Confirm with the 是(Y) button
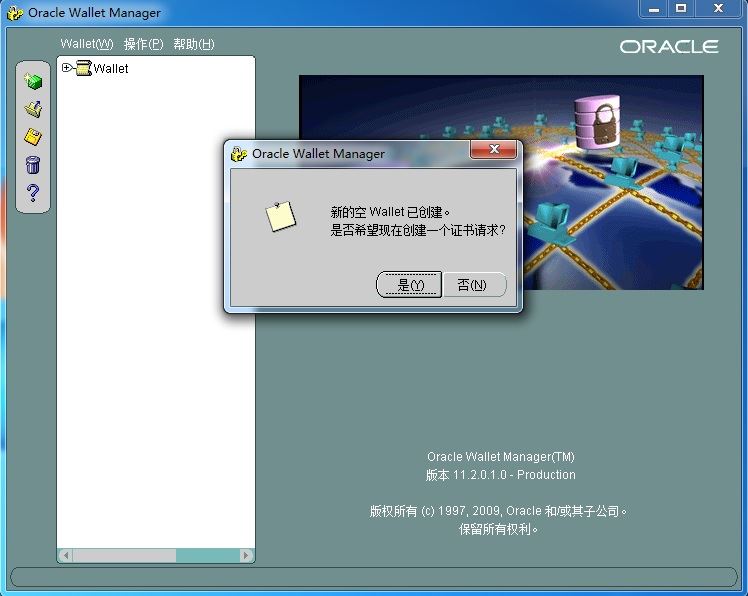Screen dimensions: 748x596 pyautogui.click(x=409, y=285)
